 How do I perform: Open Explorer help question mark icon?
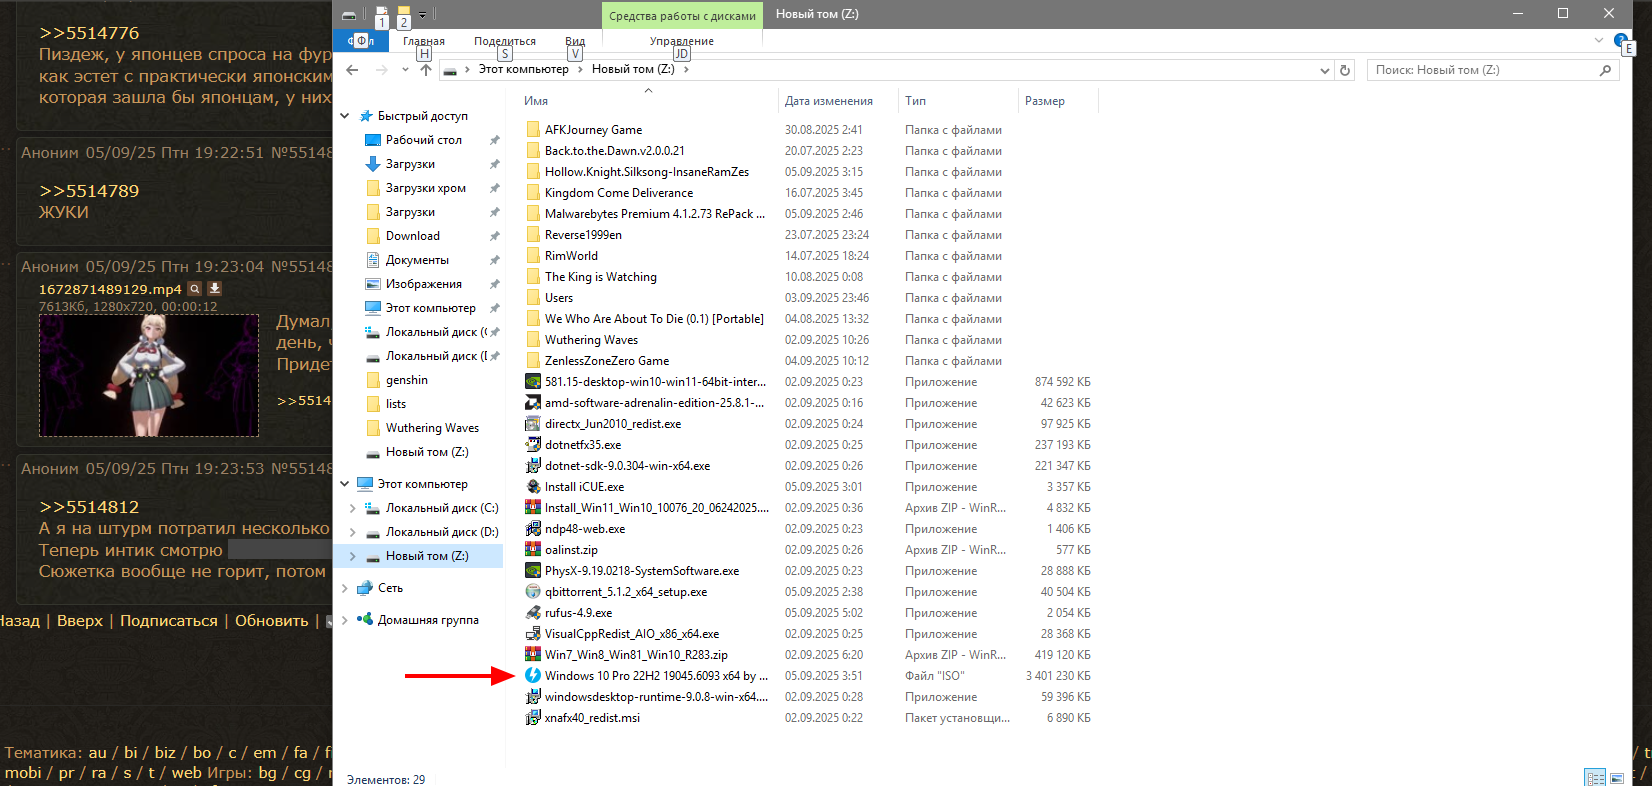[1621, 41]
